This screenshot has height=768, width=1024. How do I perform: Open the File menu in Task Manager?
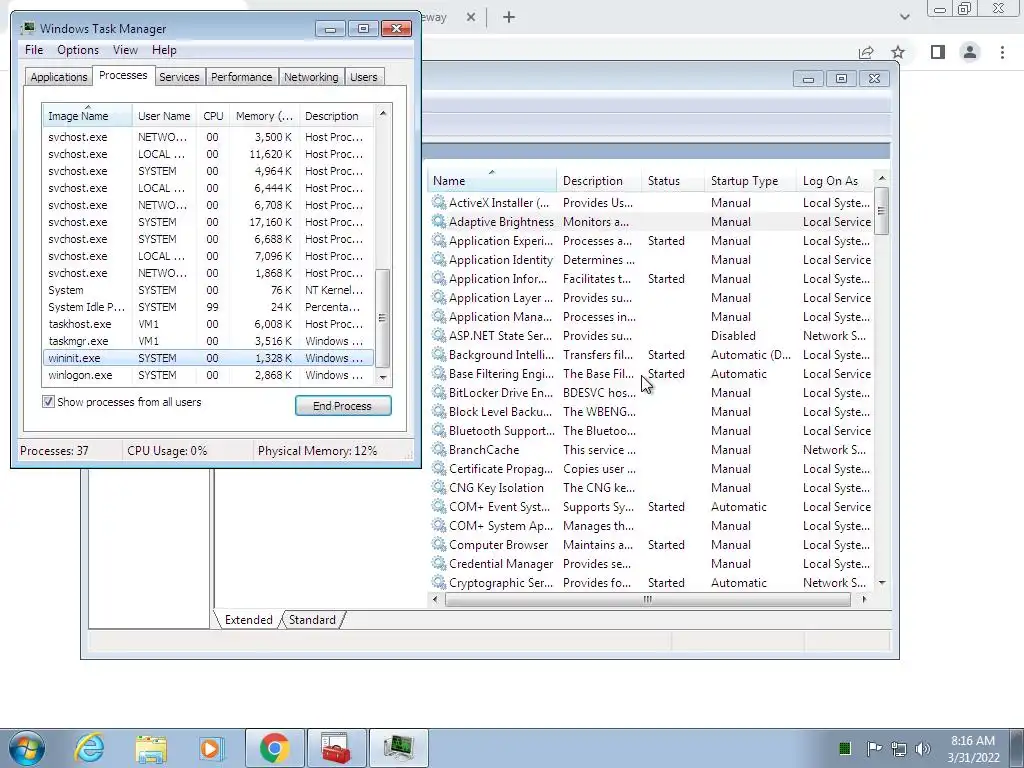point(34,50)
